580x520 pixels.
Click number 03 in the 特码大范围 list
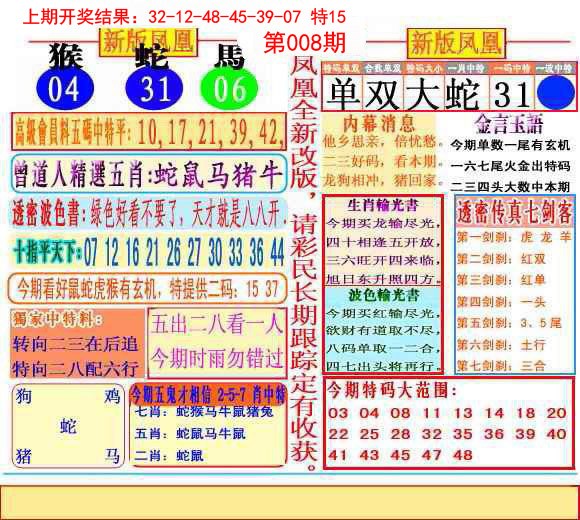[338, 413]
